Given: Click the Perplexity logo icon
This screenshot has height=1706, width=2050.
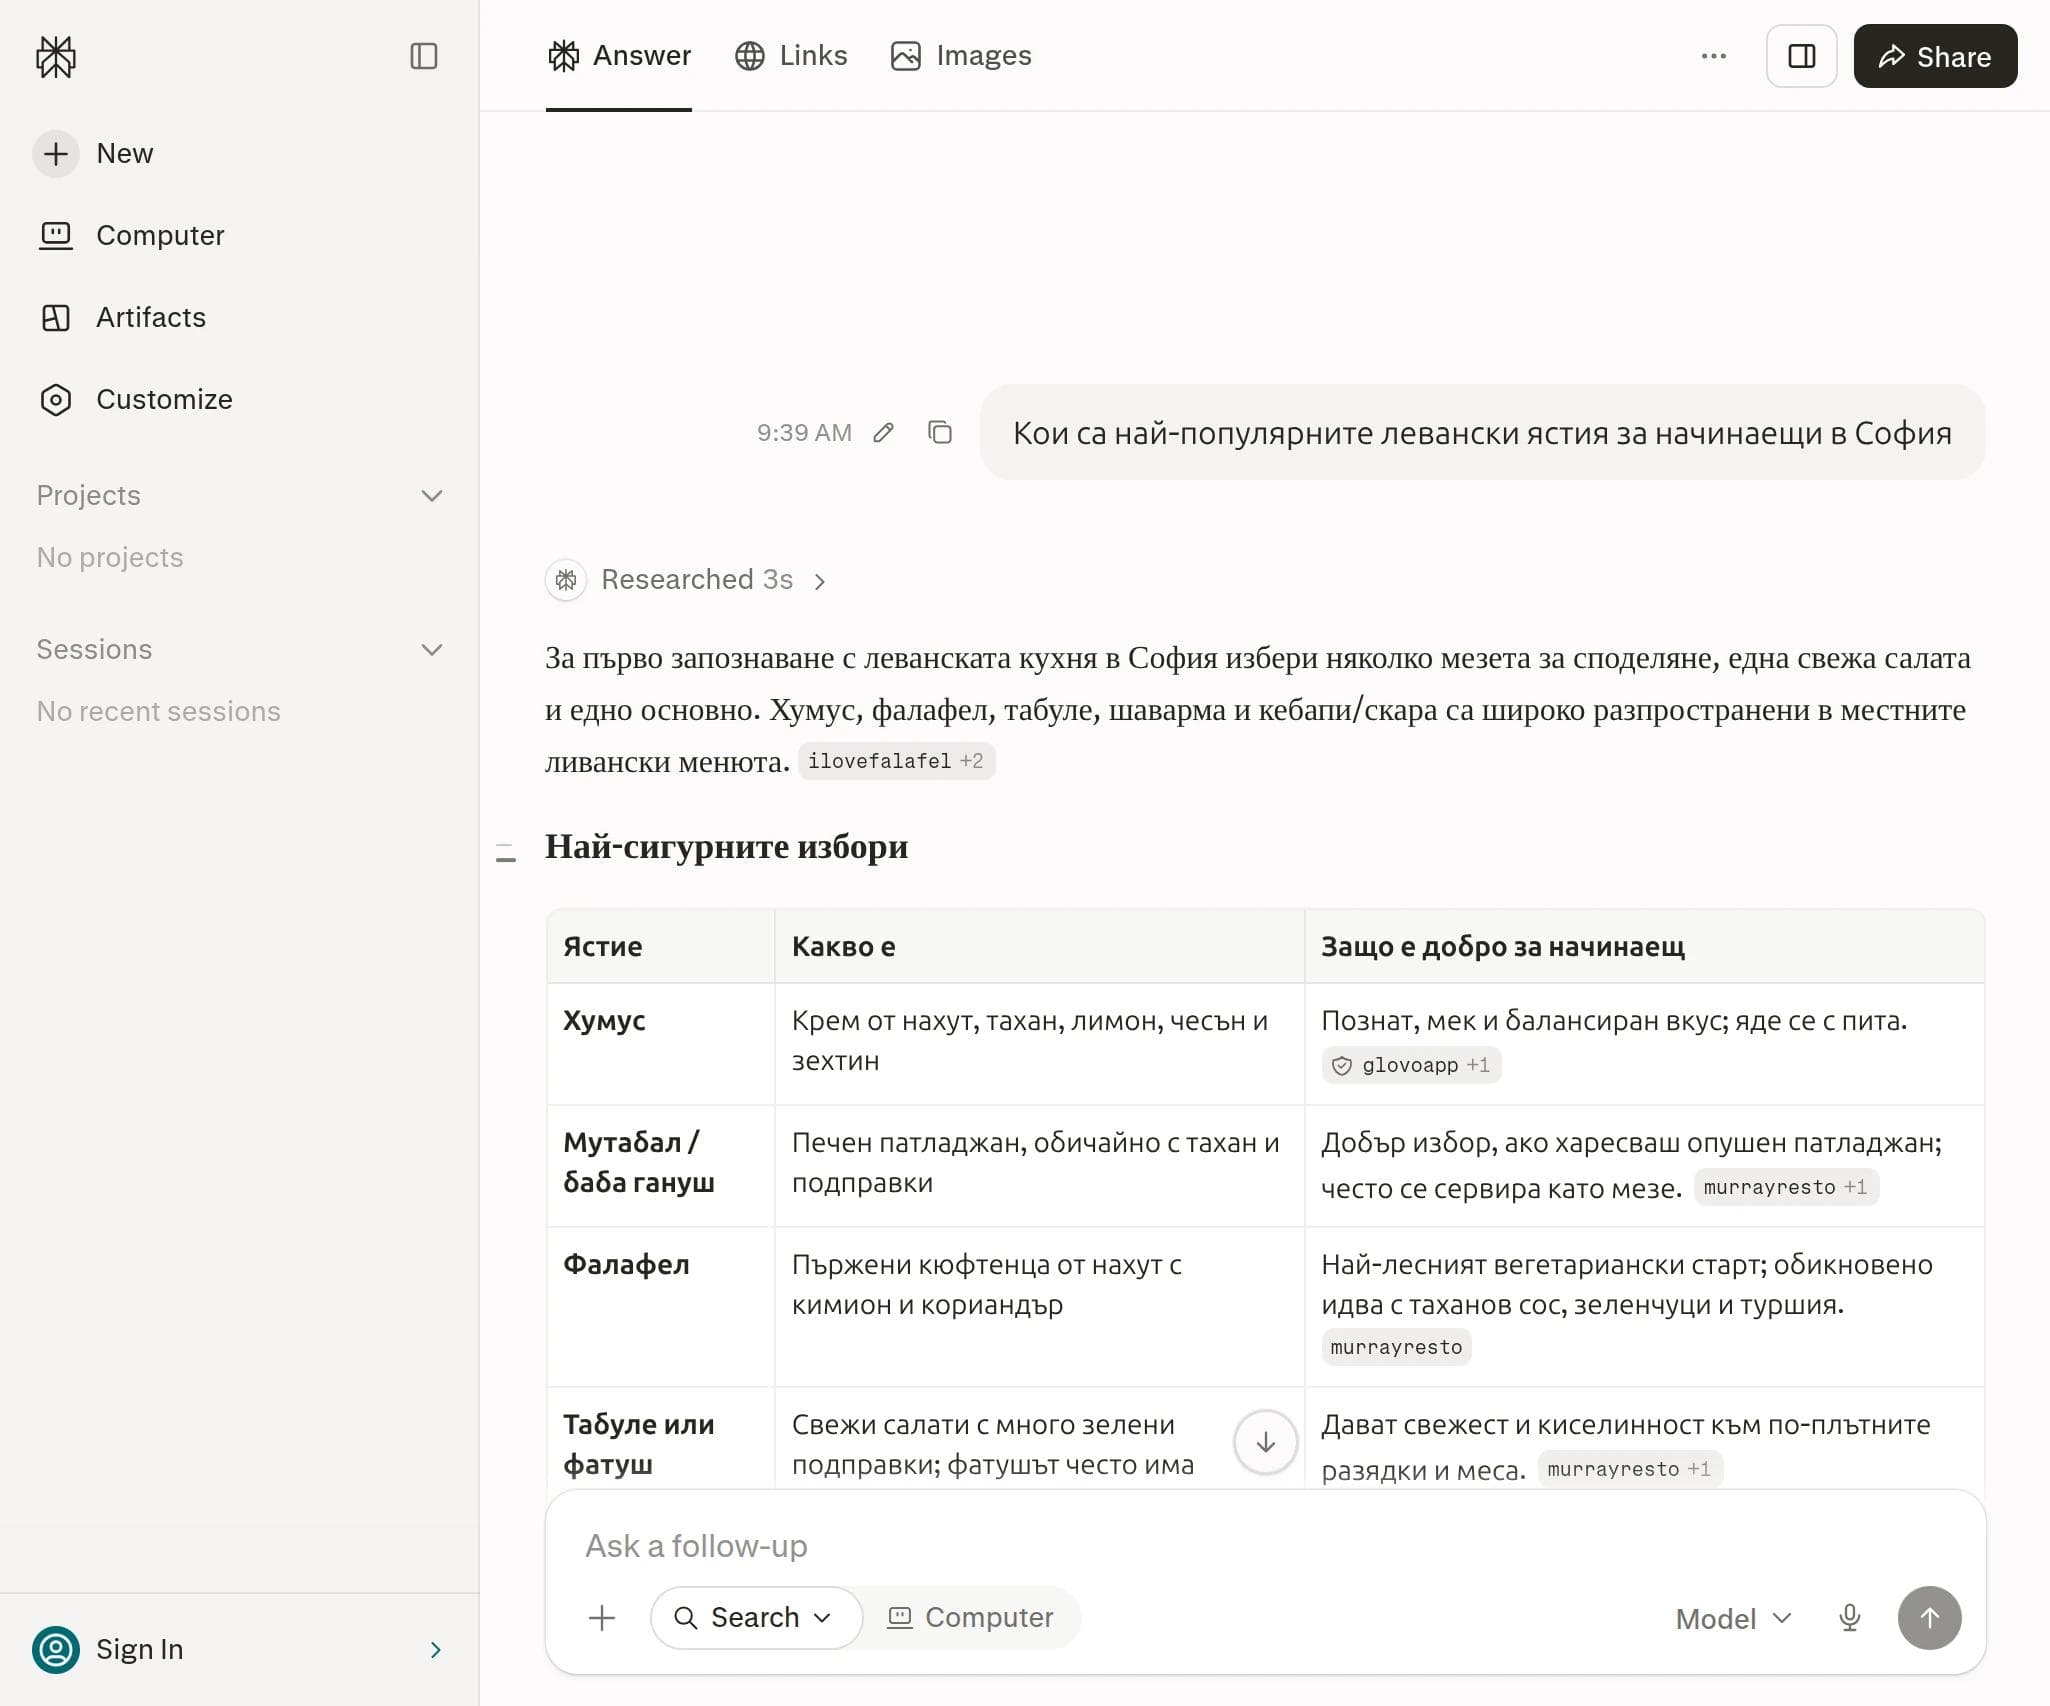Looking at the screenshot, I should point(56,56).
